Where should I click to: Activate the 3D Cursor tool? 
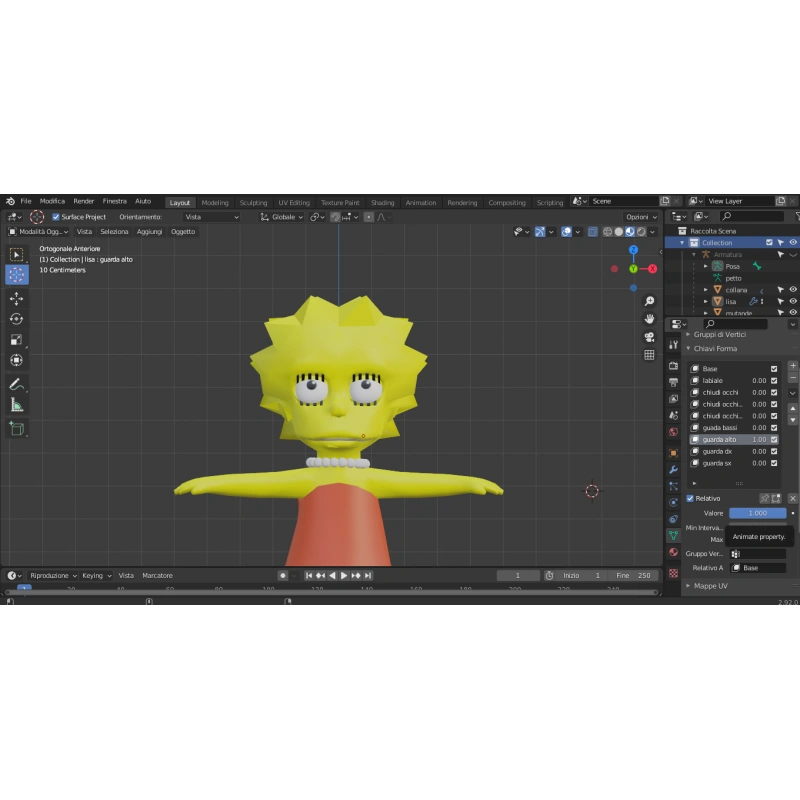(x=16, y=274)
